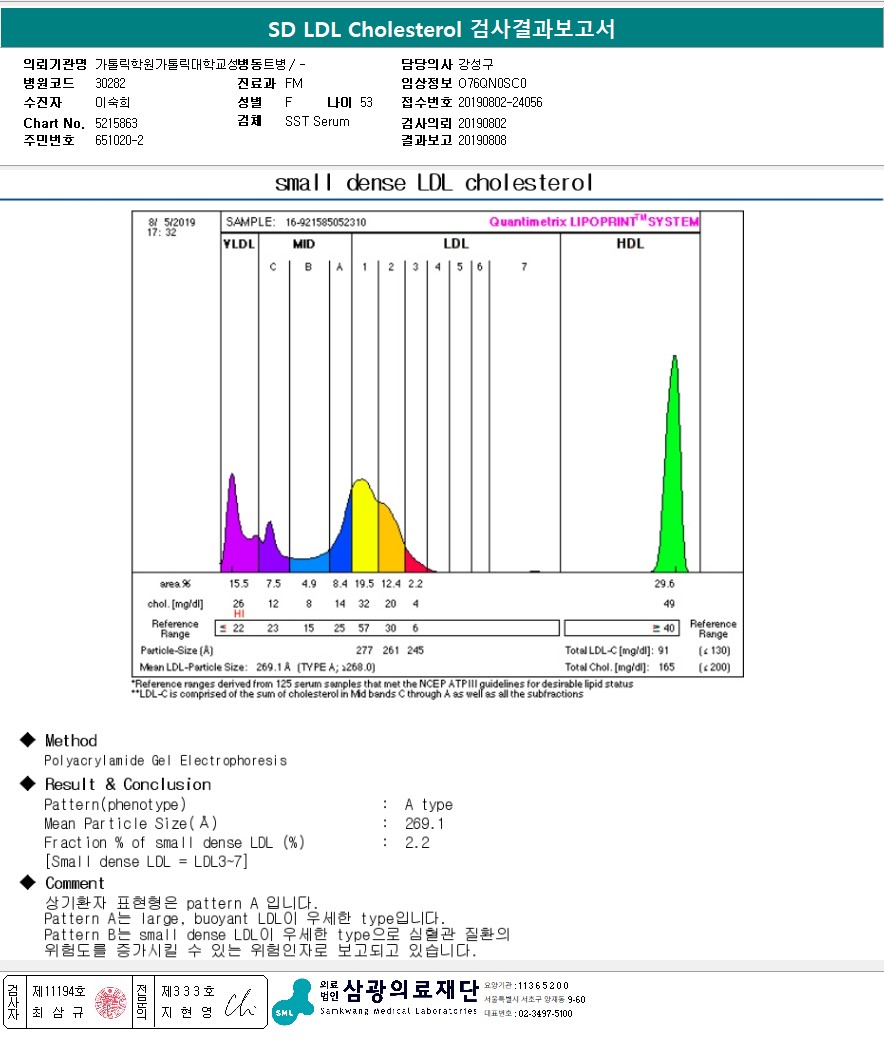This screenshot has height=1040, width=884.
Task: Click the institution number '11365200'
Action: pyautogui.click(x=543, y=986)
